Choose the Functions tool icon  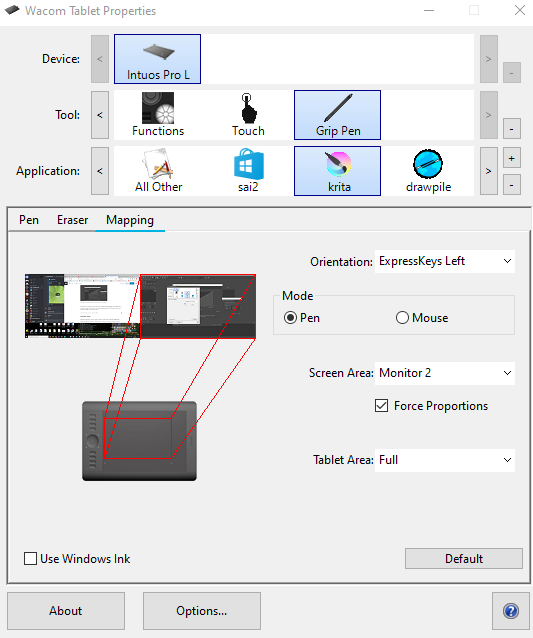click(x=158, y=115)
